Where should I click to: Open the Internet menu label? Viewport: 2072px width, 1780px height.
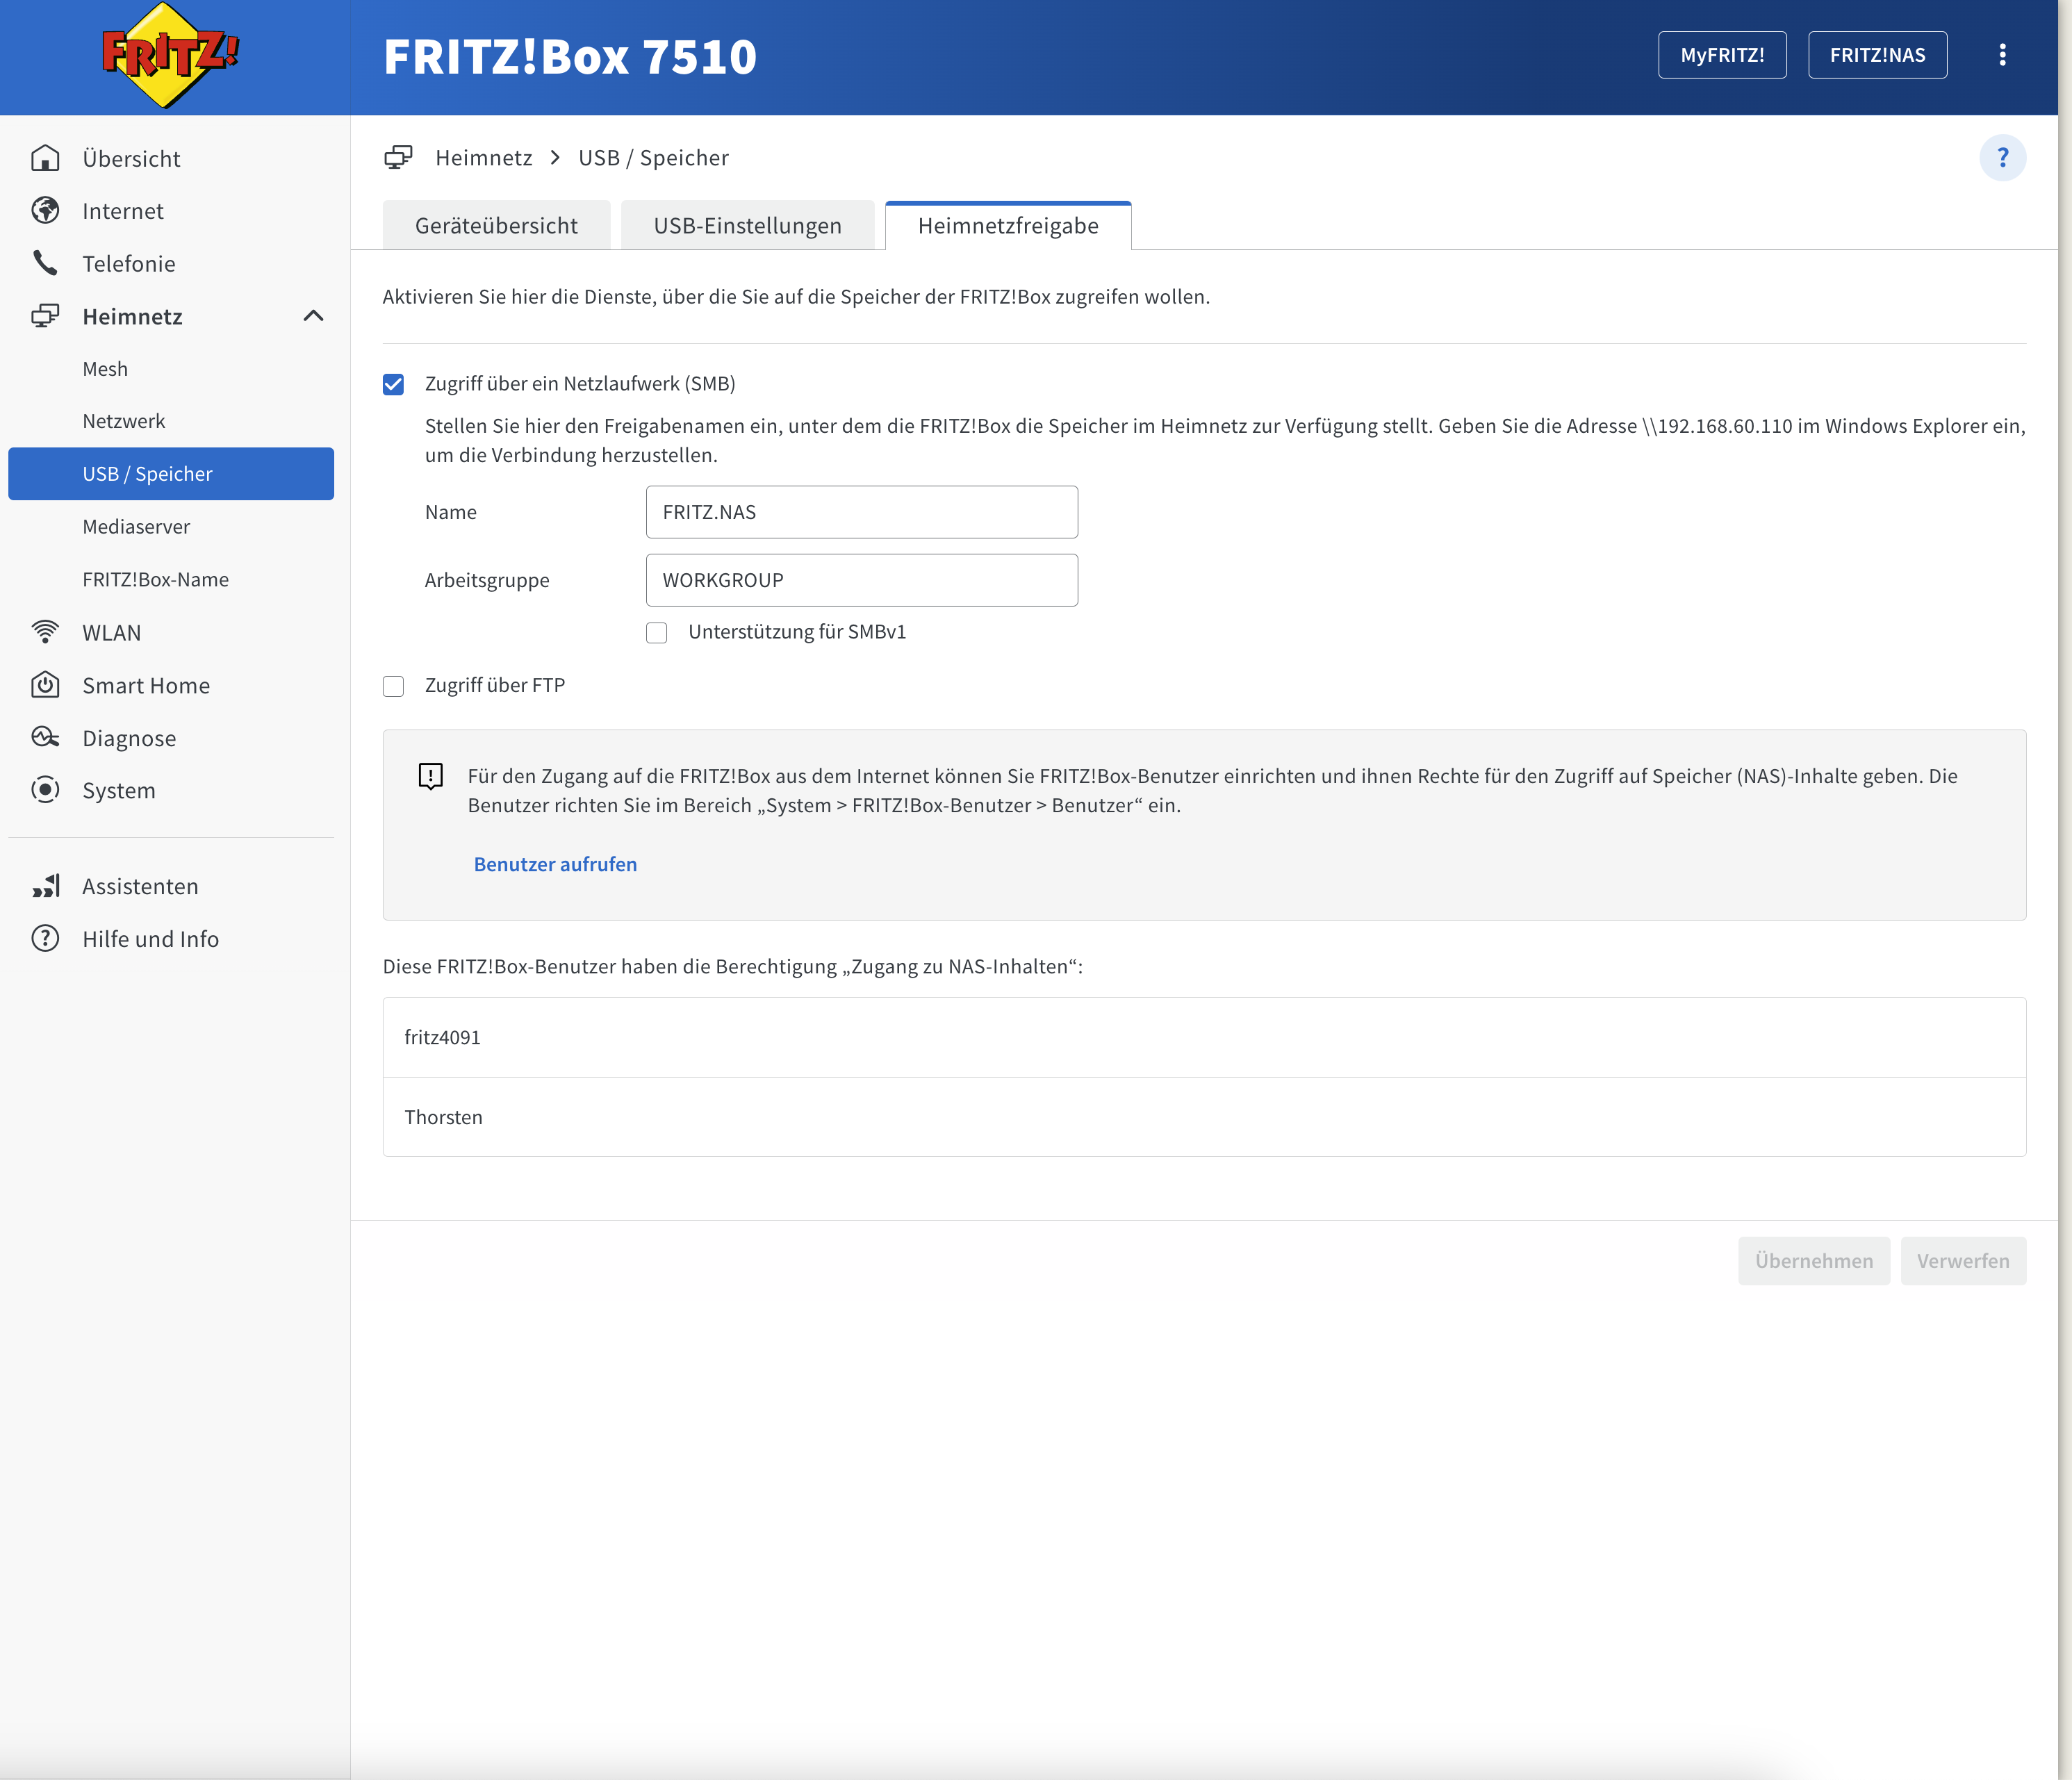[x=123, y=211]
